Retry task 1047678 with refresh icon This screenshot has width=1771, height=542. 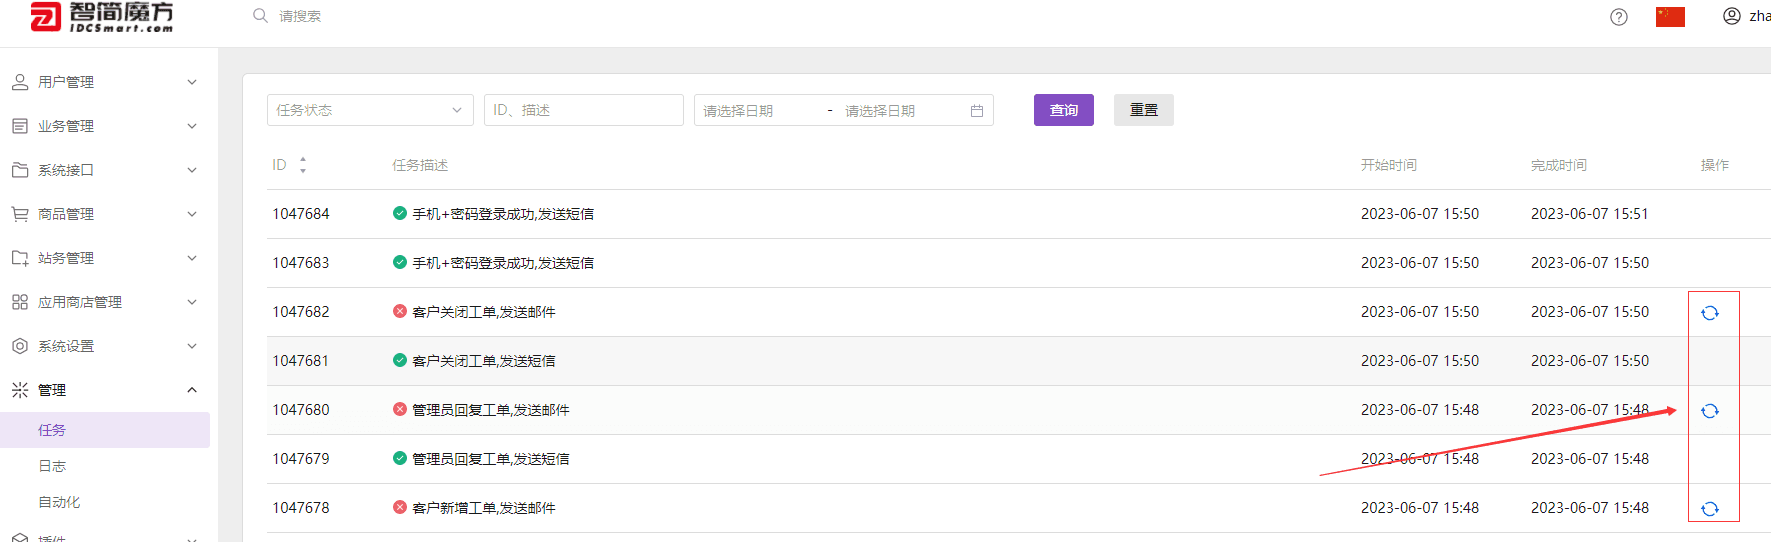coord(1710,509)
